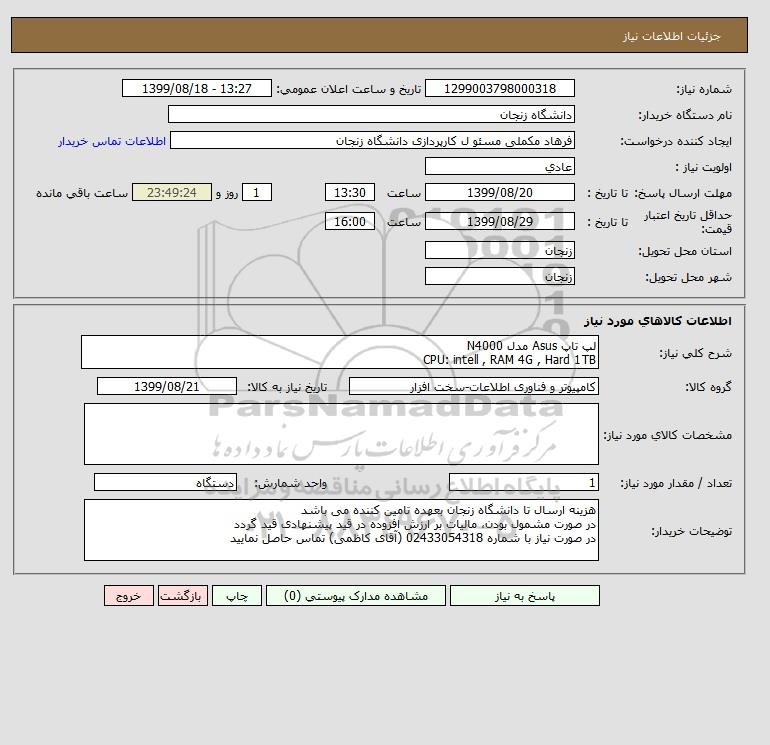
Task: Click goods group field کامپیوتر و فناوری اطلاعات
Action: click(473, 386)
